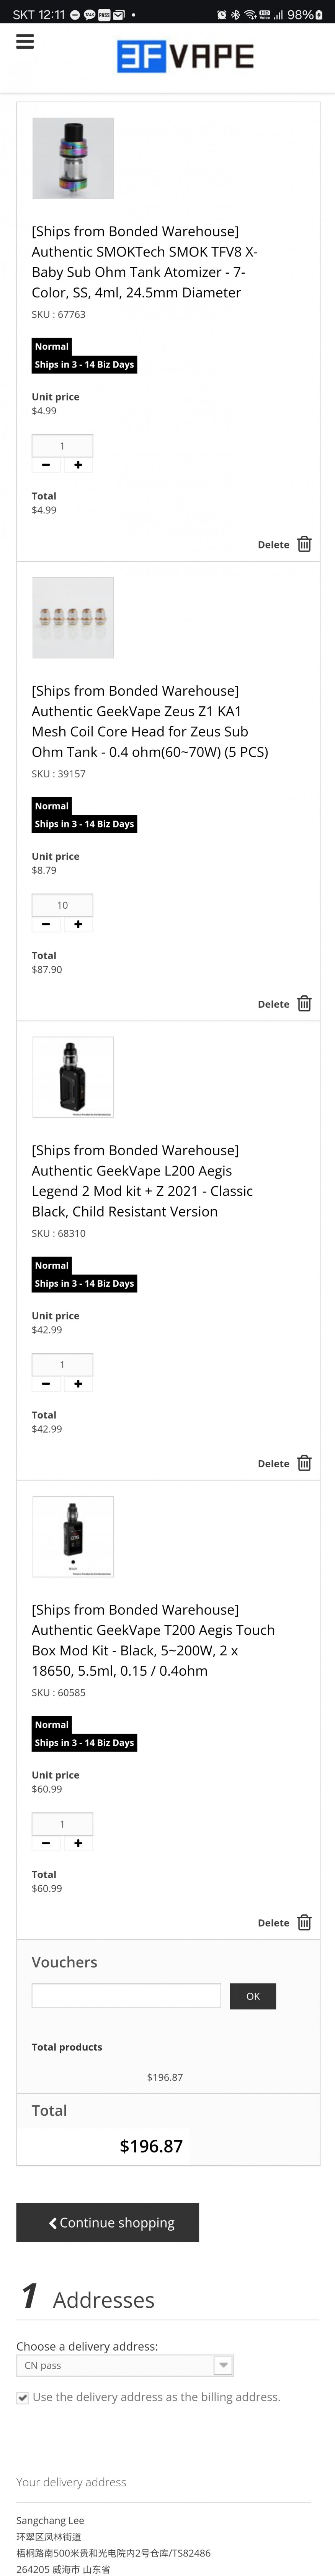The width and height of the screenshot is (335, 2576).
Task: Select the Zeus coil quantity field showing 10
Action: pos(62,905)
